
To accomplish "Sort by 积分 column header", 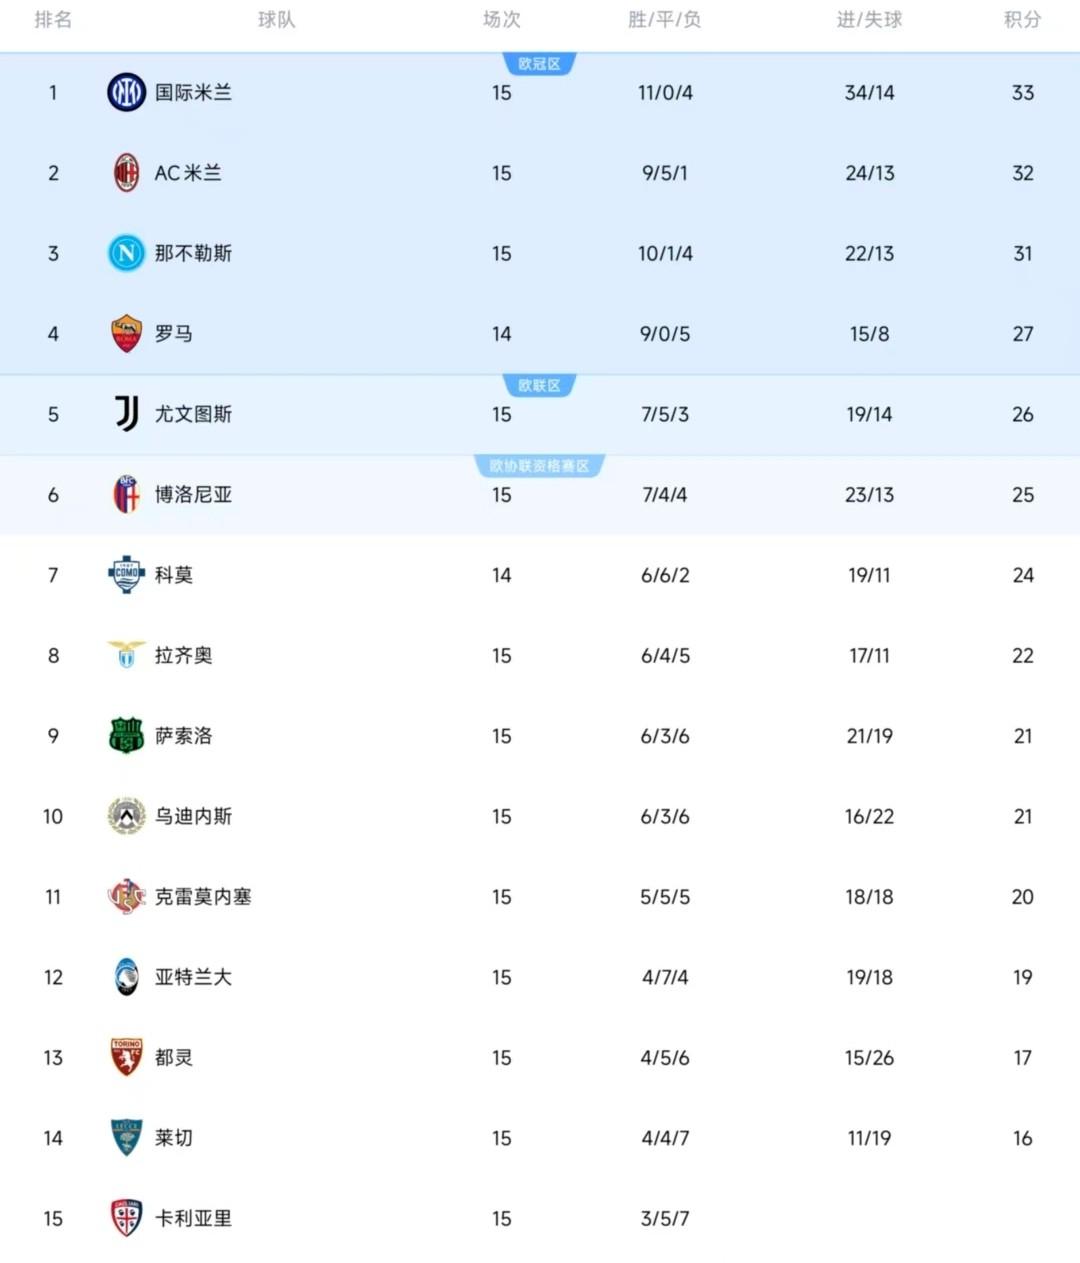I will pyautogui.click(x=1022, y=20).
